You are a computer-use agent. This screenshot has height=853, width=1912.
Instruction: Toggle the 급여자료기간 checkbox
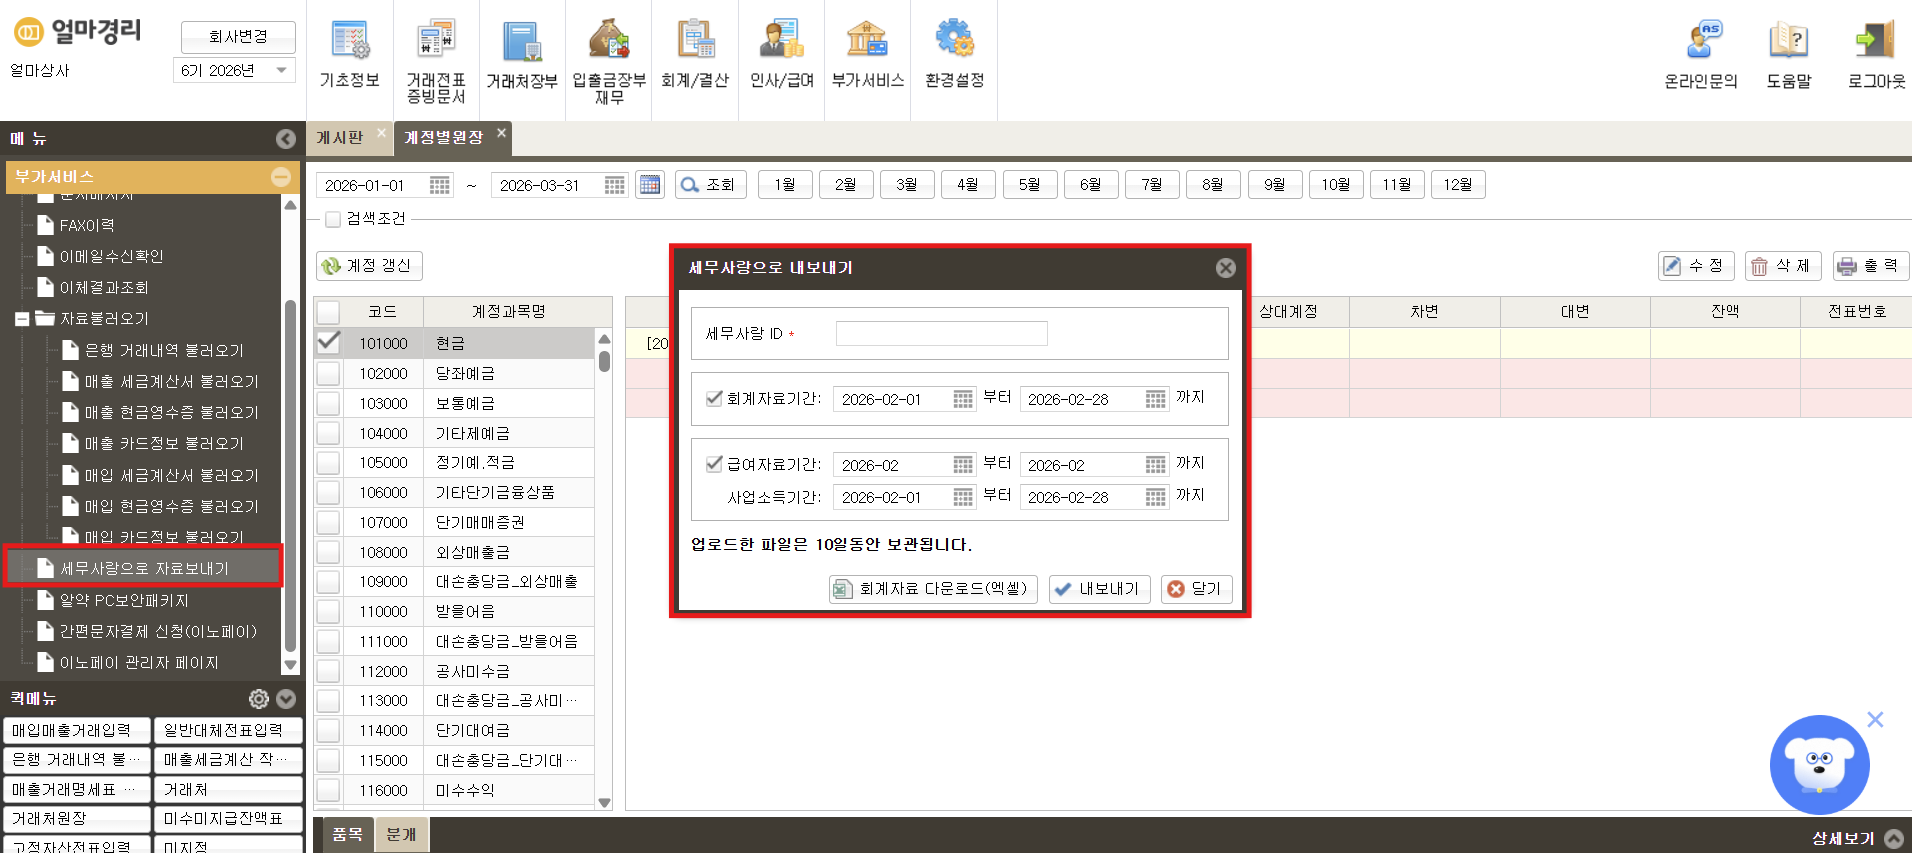click(x=714, y=464)
